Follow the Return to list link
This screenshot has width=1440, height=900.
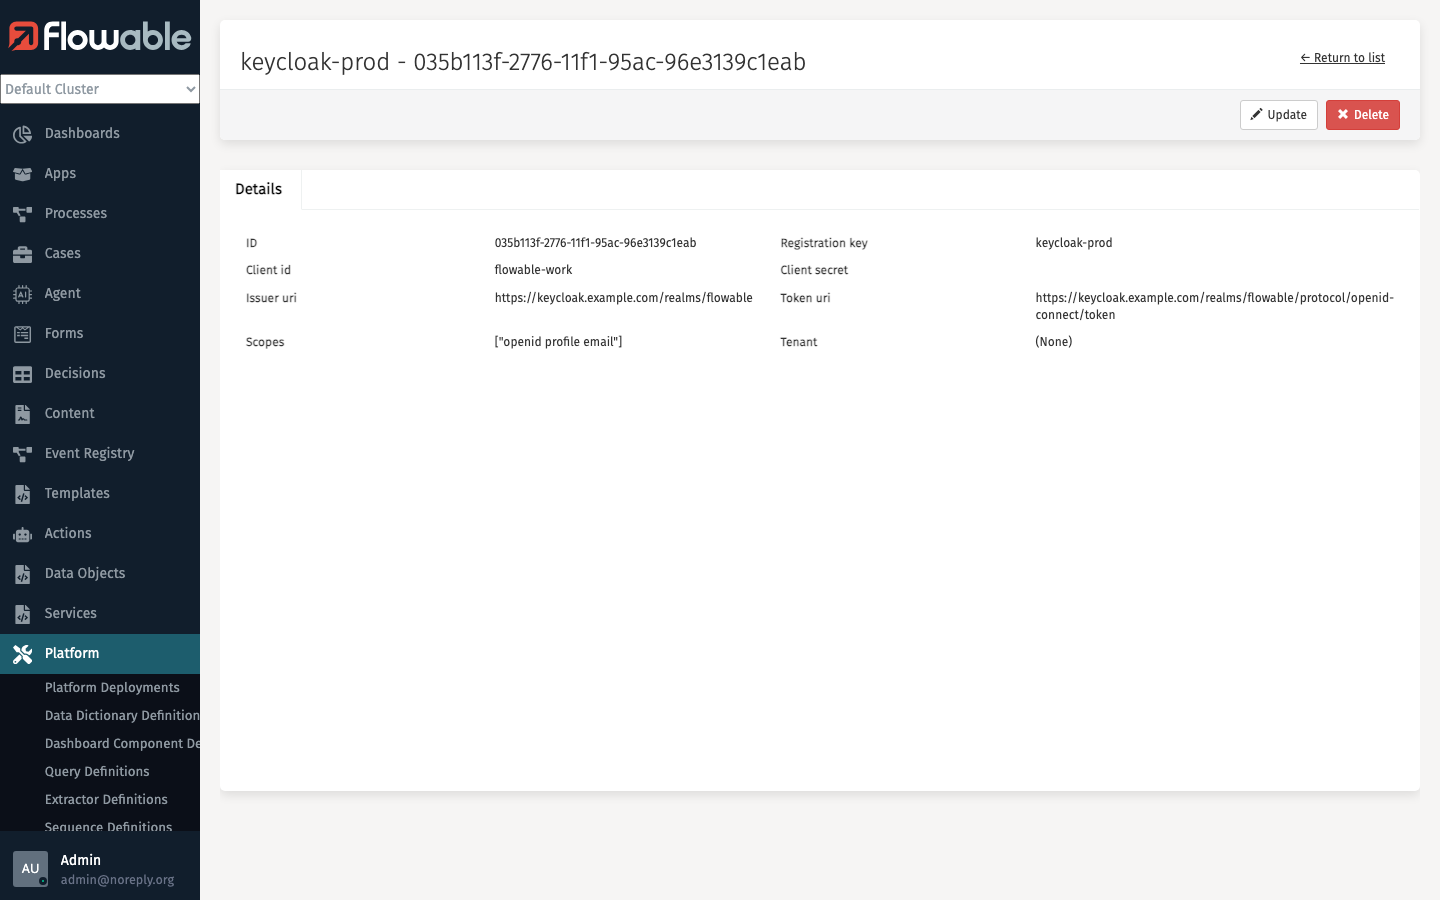click(1343, 57)
